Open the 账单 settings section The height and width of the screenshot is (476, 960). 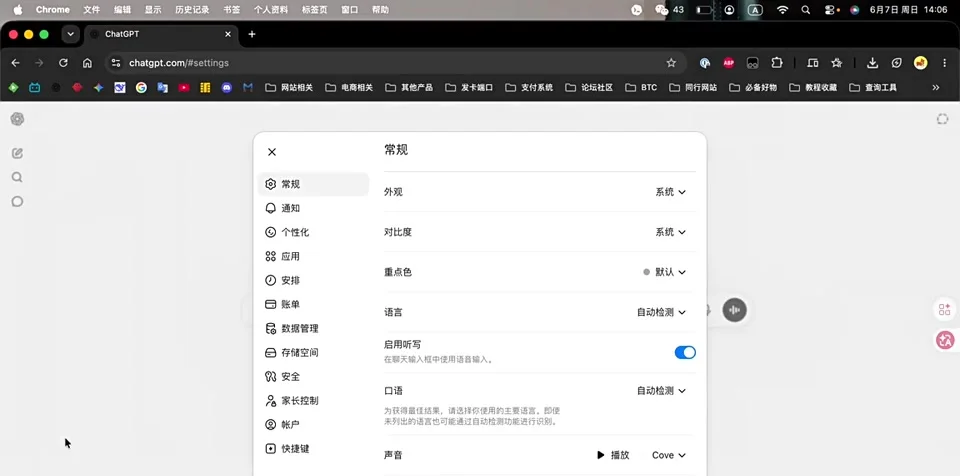click(x=313, y=304)
